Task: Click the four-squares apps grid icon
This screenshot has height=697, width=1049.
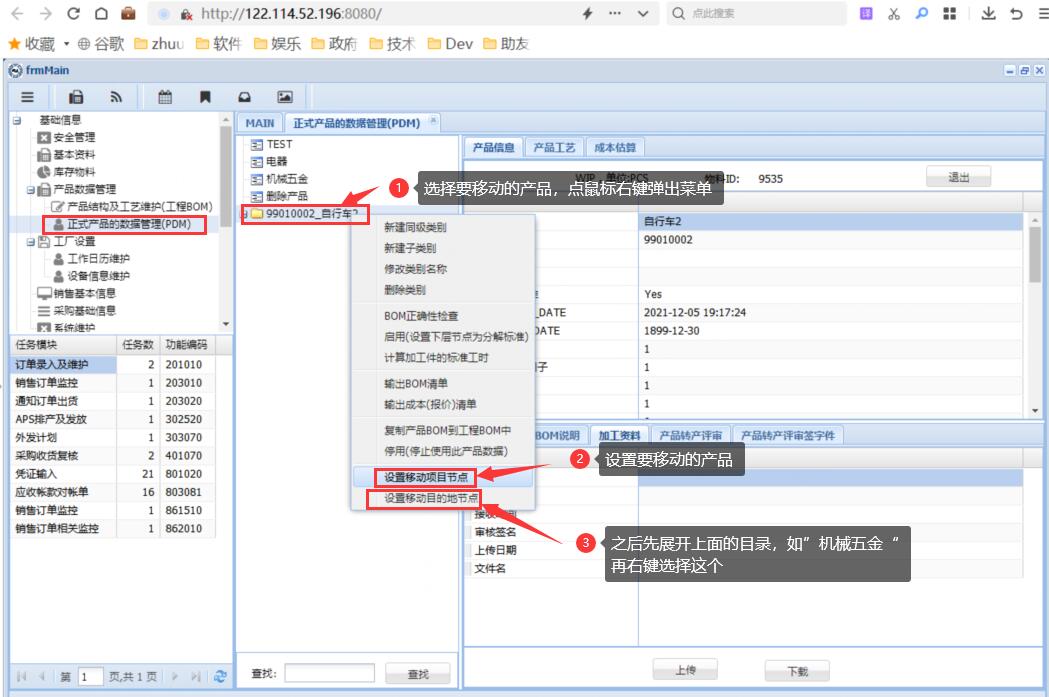Action: [x=949, y=13]
